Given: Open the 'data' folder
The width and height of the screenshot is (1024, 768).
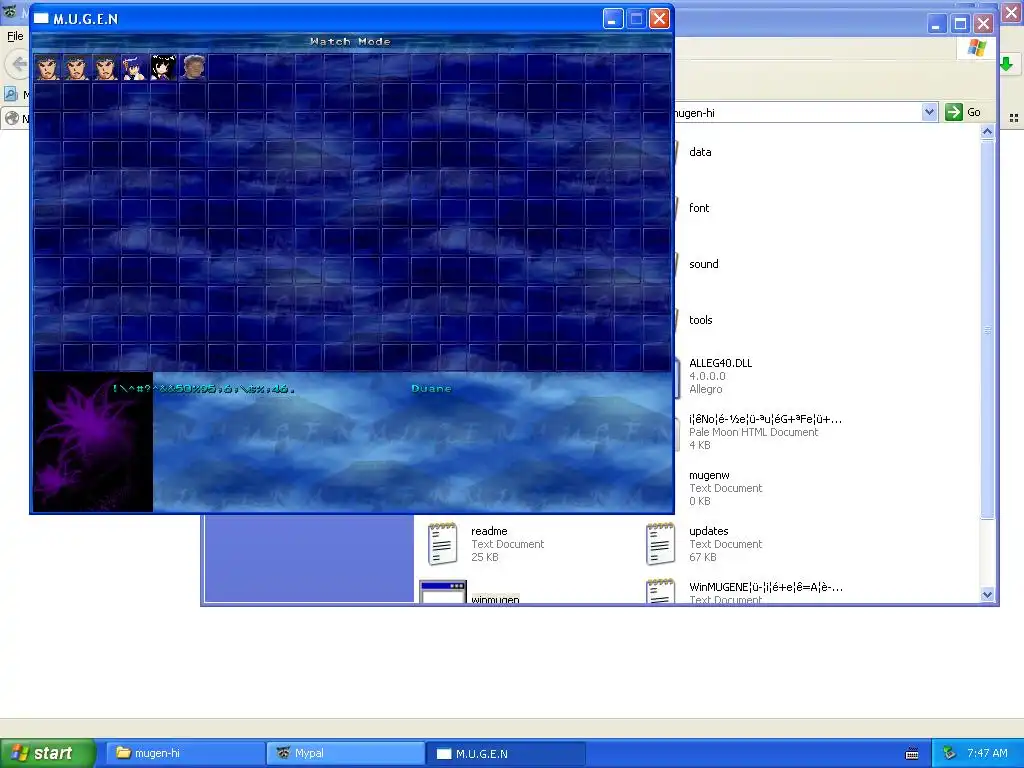Looking at the screenshot, I should pyautogui.click(x=700, y=152).
